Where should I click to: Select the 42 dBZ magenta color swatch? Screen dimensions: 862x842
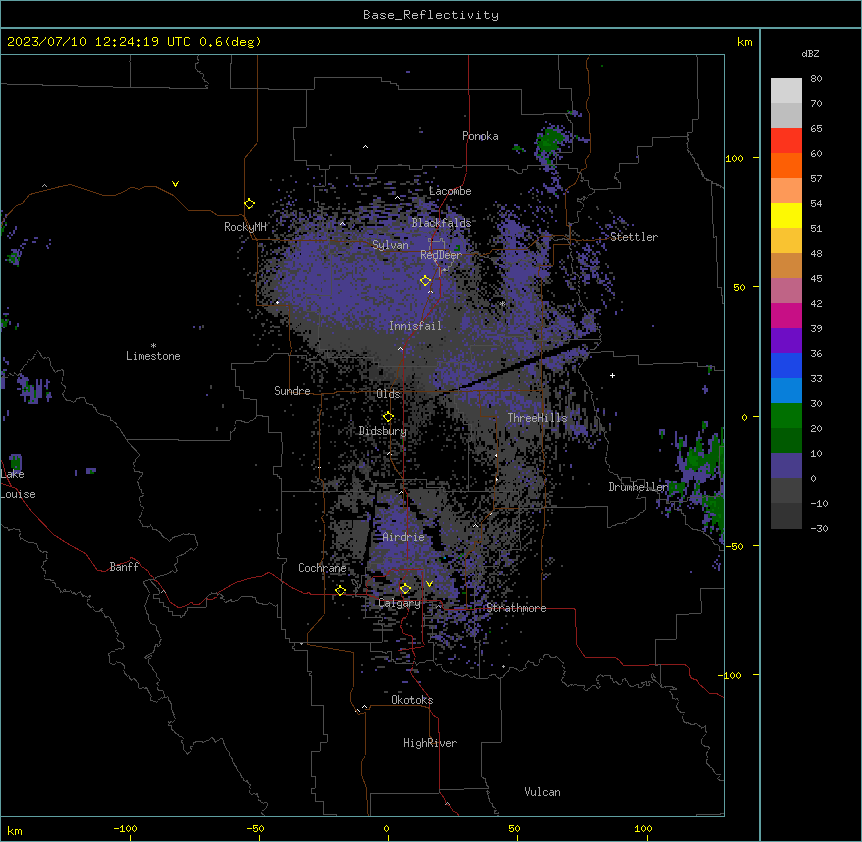[786, 315]
